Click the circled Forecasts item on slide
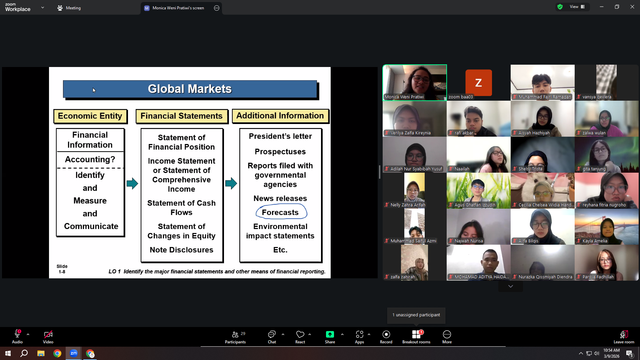The image size is (640, 360). (x=280, y=212)
